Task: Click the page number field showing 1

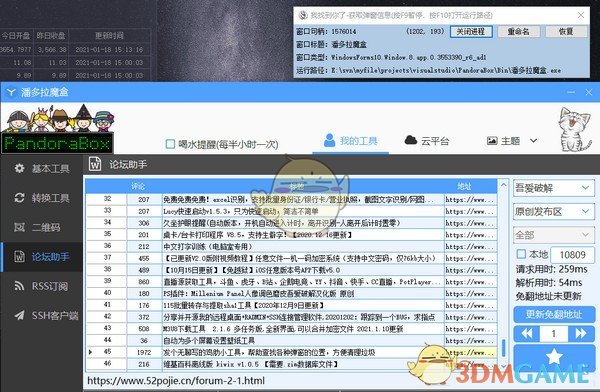Action: coord(553,334)
